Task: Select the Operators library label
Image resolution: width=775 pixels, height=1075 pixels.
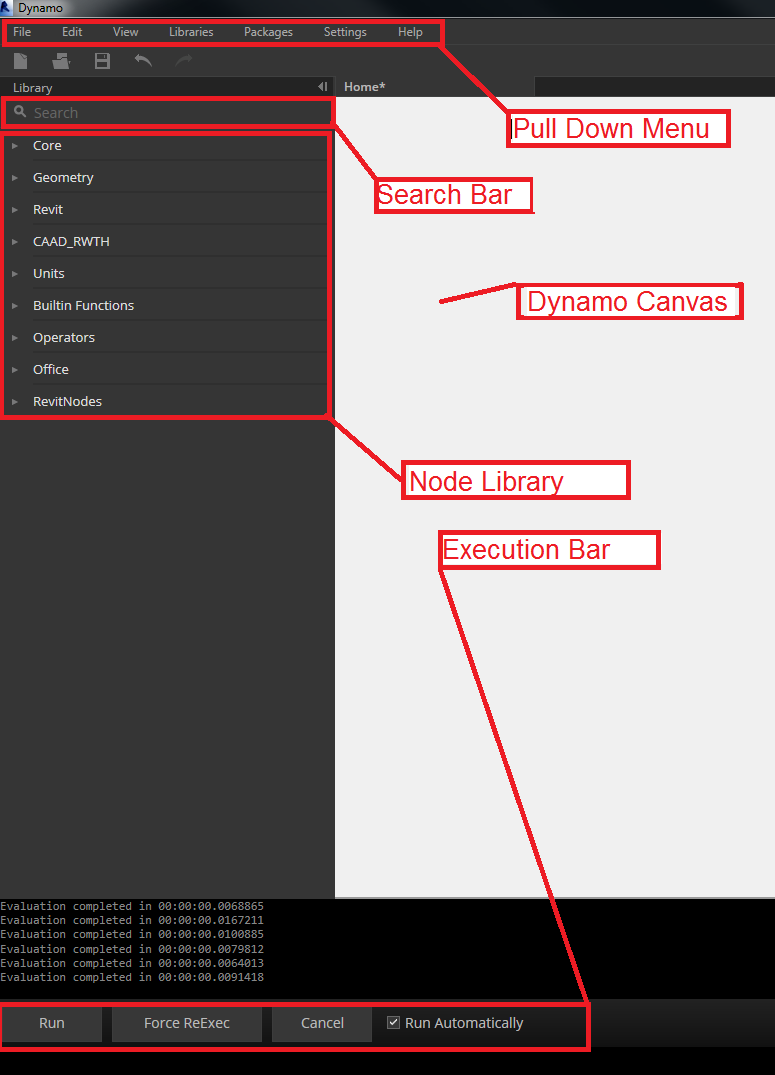Action: tap(64, 337)
